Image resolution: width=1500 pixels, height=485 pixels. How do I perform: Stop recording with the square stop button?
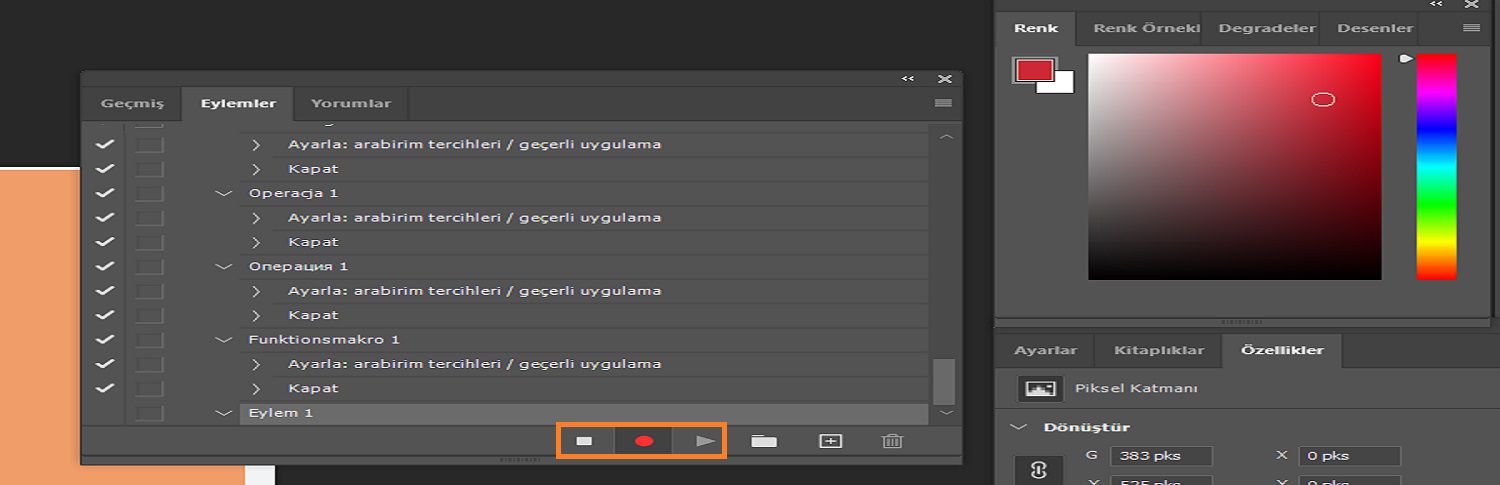585,440
